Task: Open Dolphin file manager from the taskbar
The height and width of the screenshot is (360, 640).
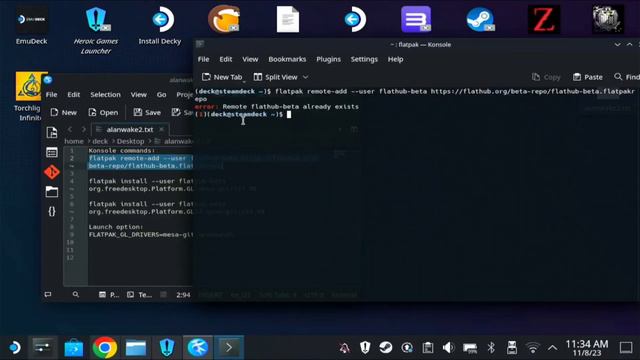Action: tap(136, 348)
